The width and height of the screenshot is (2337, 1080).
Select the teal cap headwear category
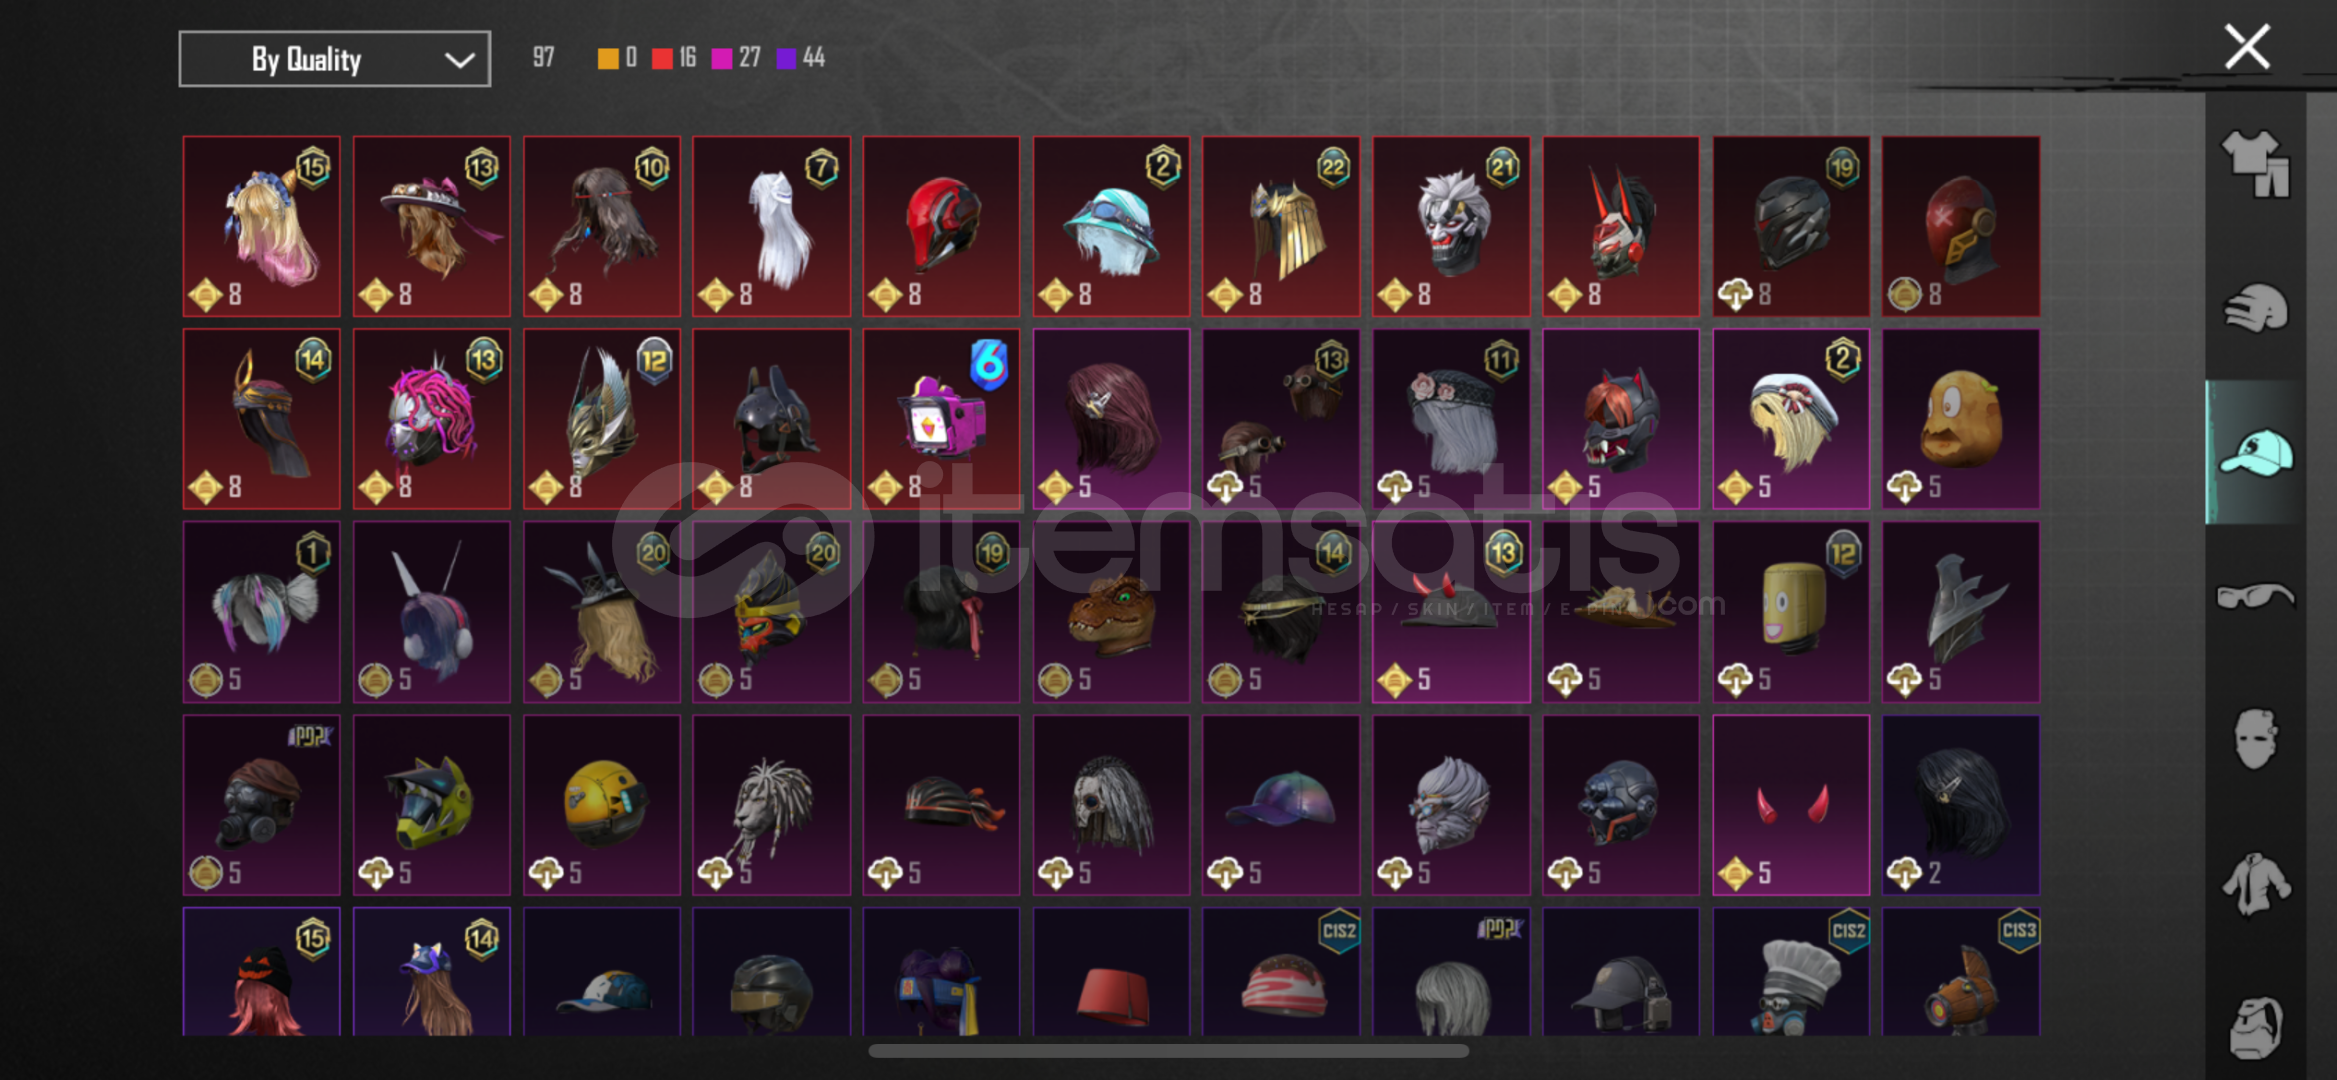coord(2255,452)
